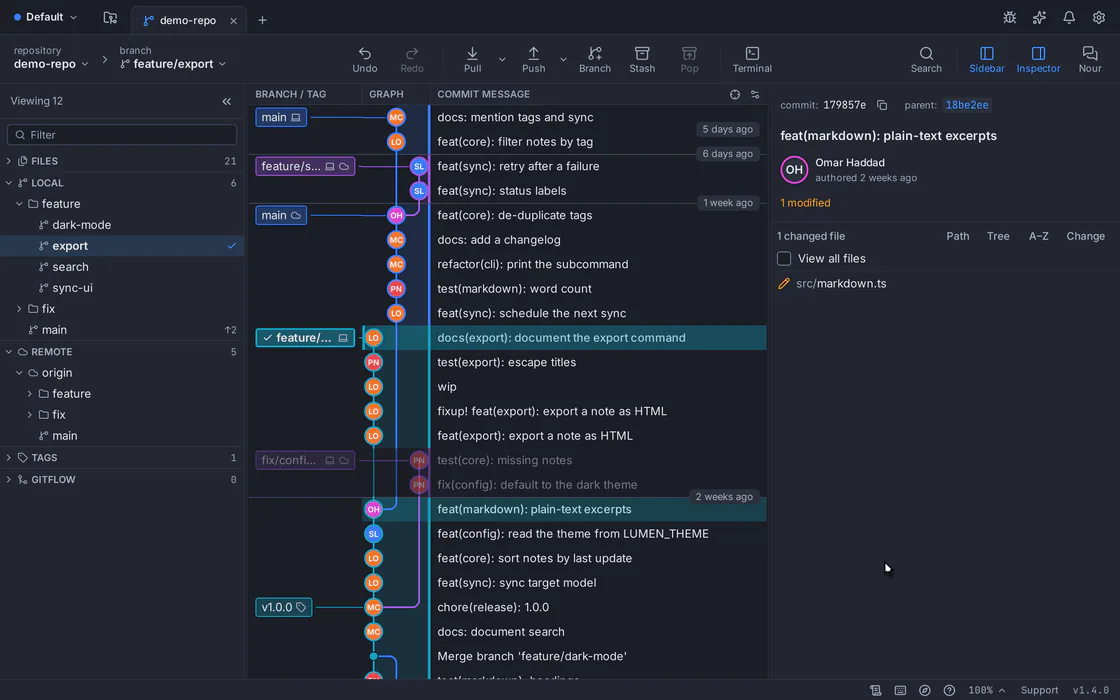The width and height of the screenshot is (1120, 700).
Task: Close the demo-repo tab
Action: click(233, 21)
